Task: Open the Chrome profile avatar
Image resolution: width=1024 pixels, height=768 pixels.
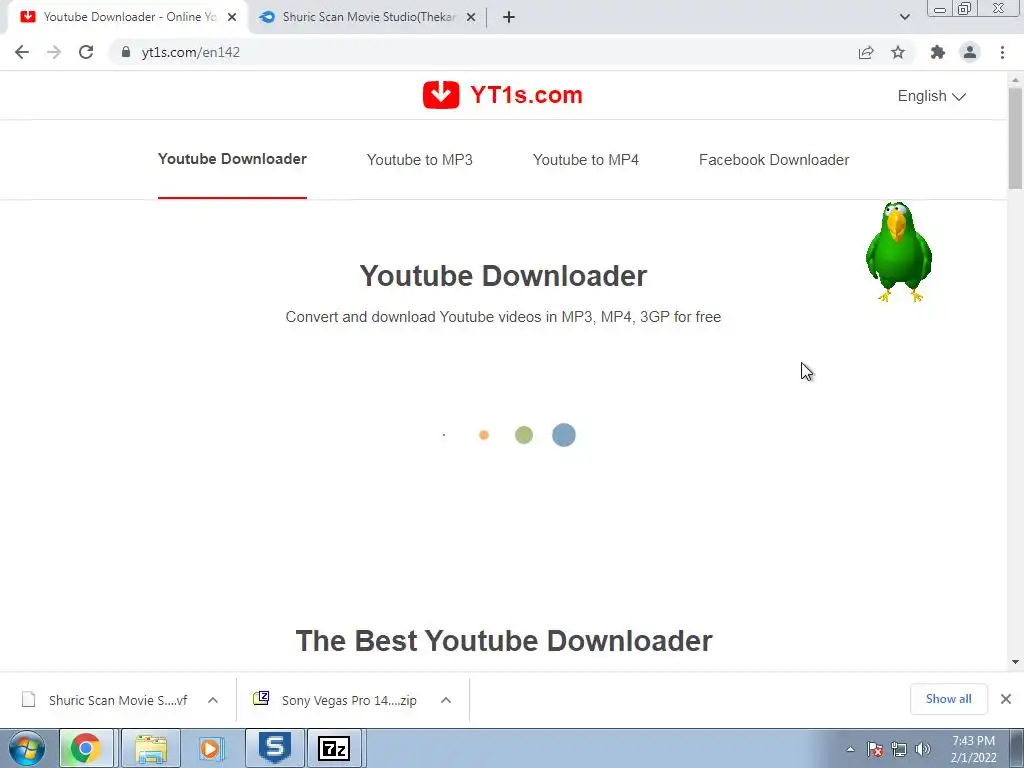Action: coord(970,52)
